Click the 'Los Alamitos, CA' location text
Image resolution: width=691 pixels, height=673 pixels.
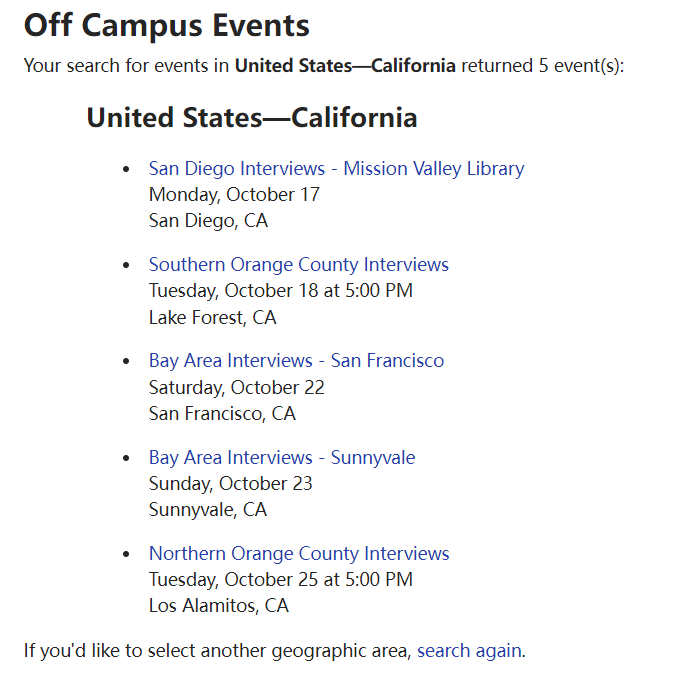[218, 605]
